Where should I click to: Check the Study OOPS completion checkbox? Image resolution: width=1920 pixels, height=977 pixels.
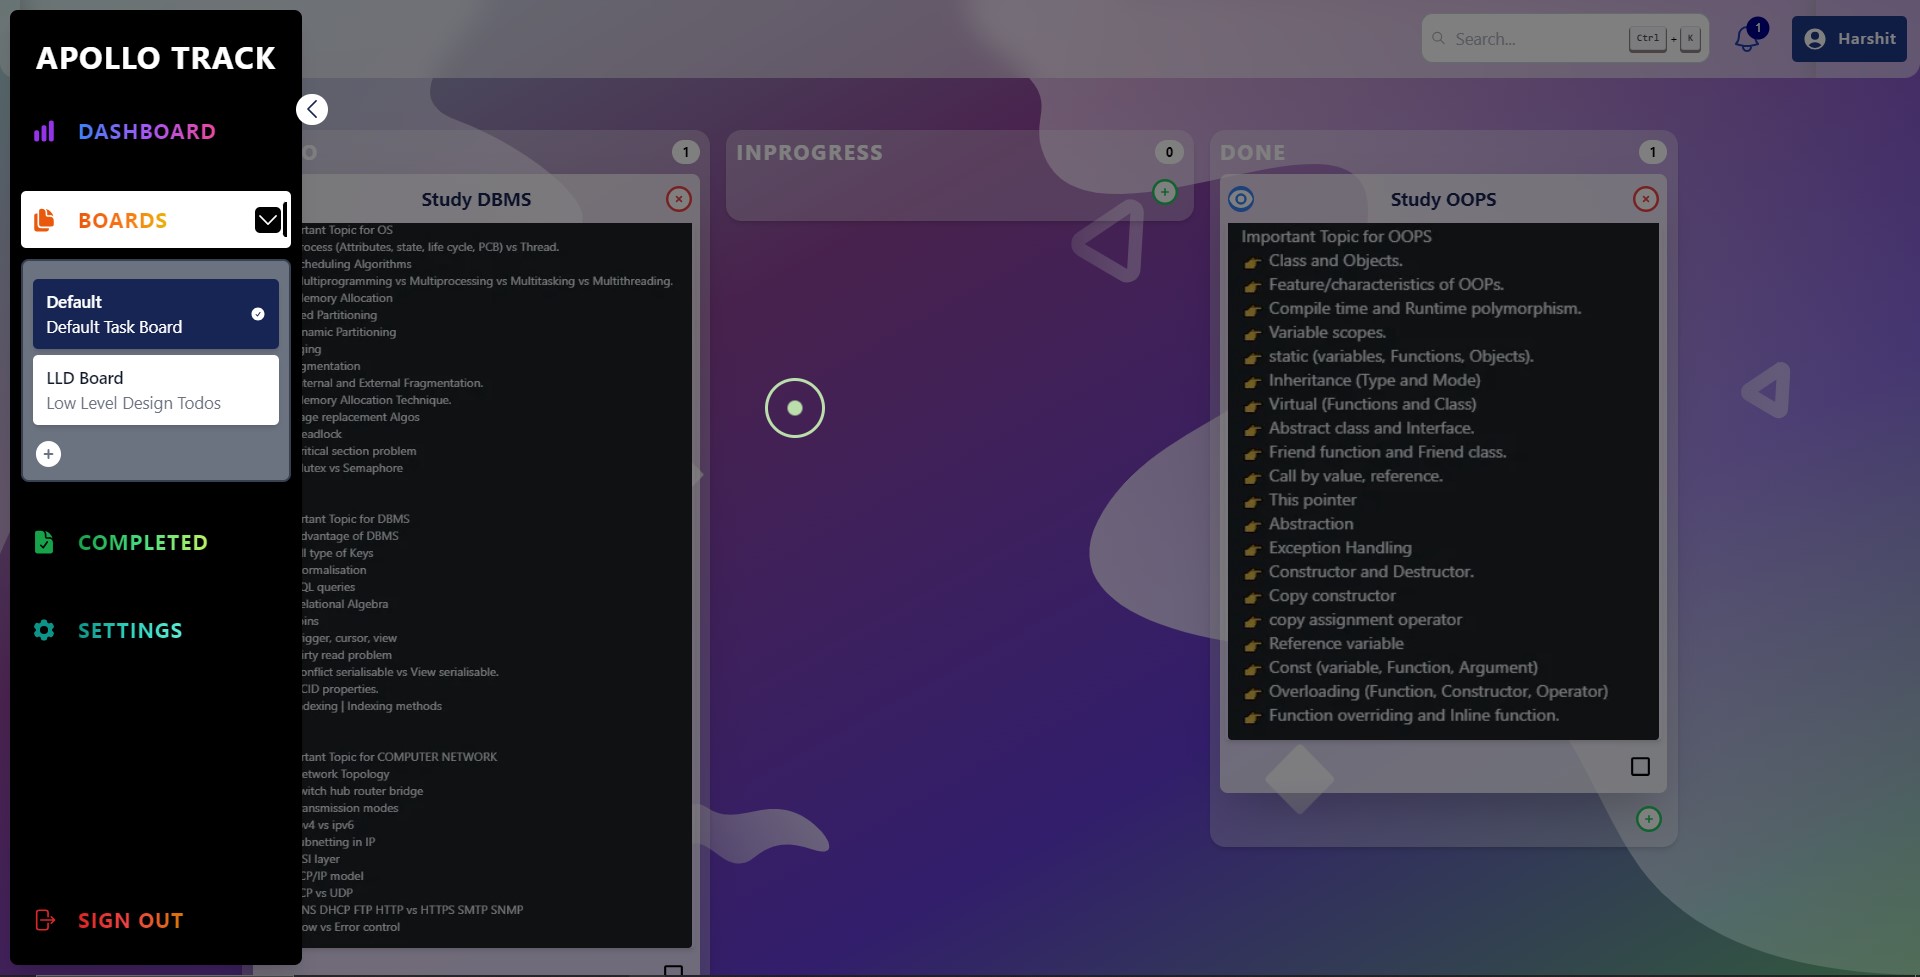[x=1640, y=767]
